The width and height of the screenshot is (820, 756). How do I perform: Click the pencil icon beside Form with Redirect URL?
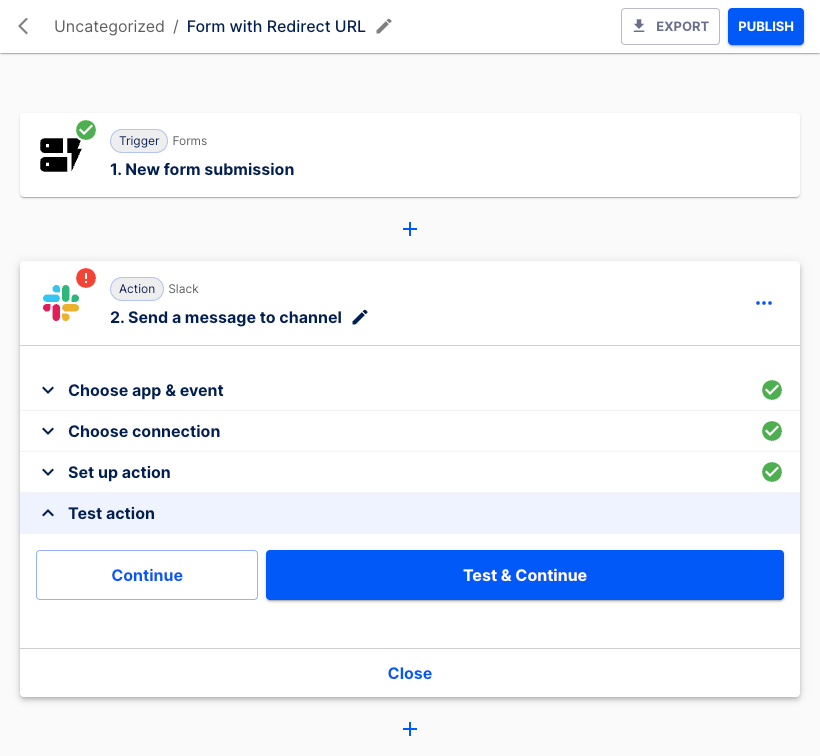coord(383,26)
